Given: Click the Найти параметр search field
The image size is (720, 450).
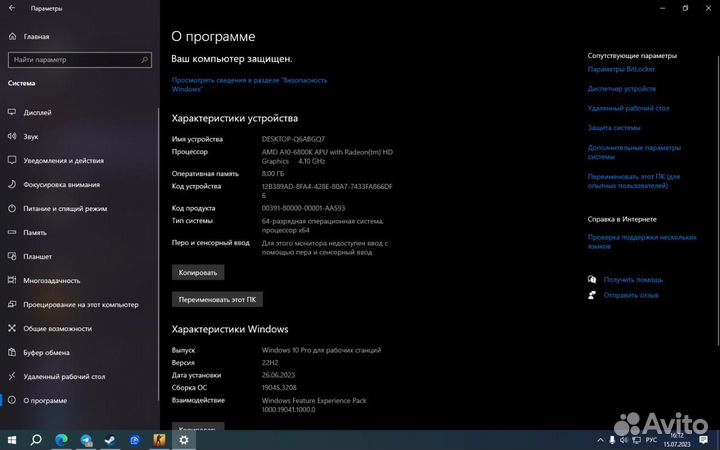Looking at the screenshot, I should [79, 60].
